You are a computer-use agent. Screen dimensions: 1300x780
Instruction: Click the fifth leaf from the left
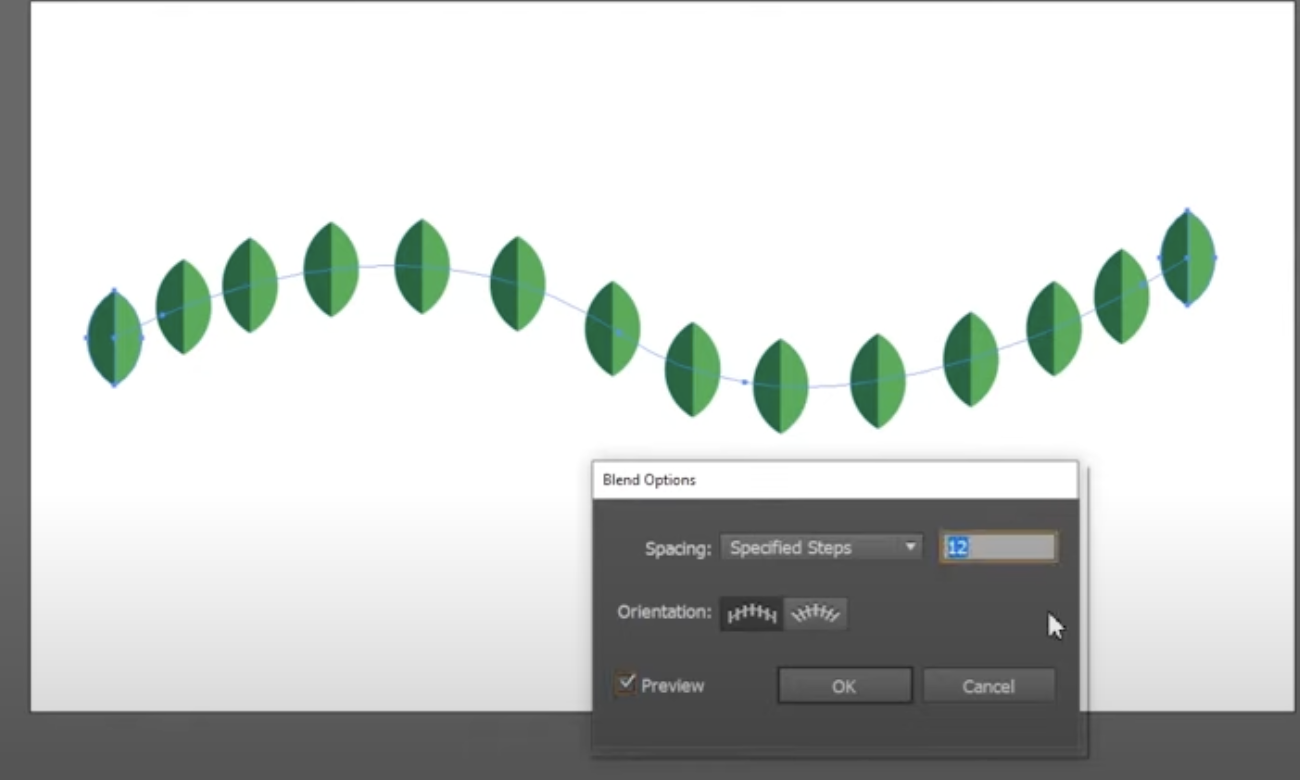422,266
